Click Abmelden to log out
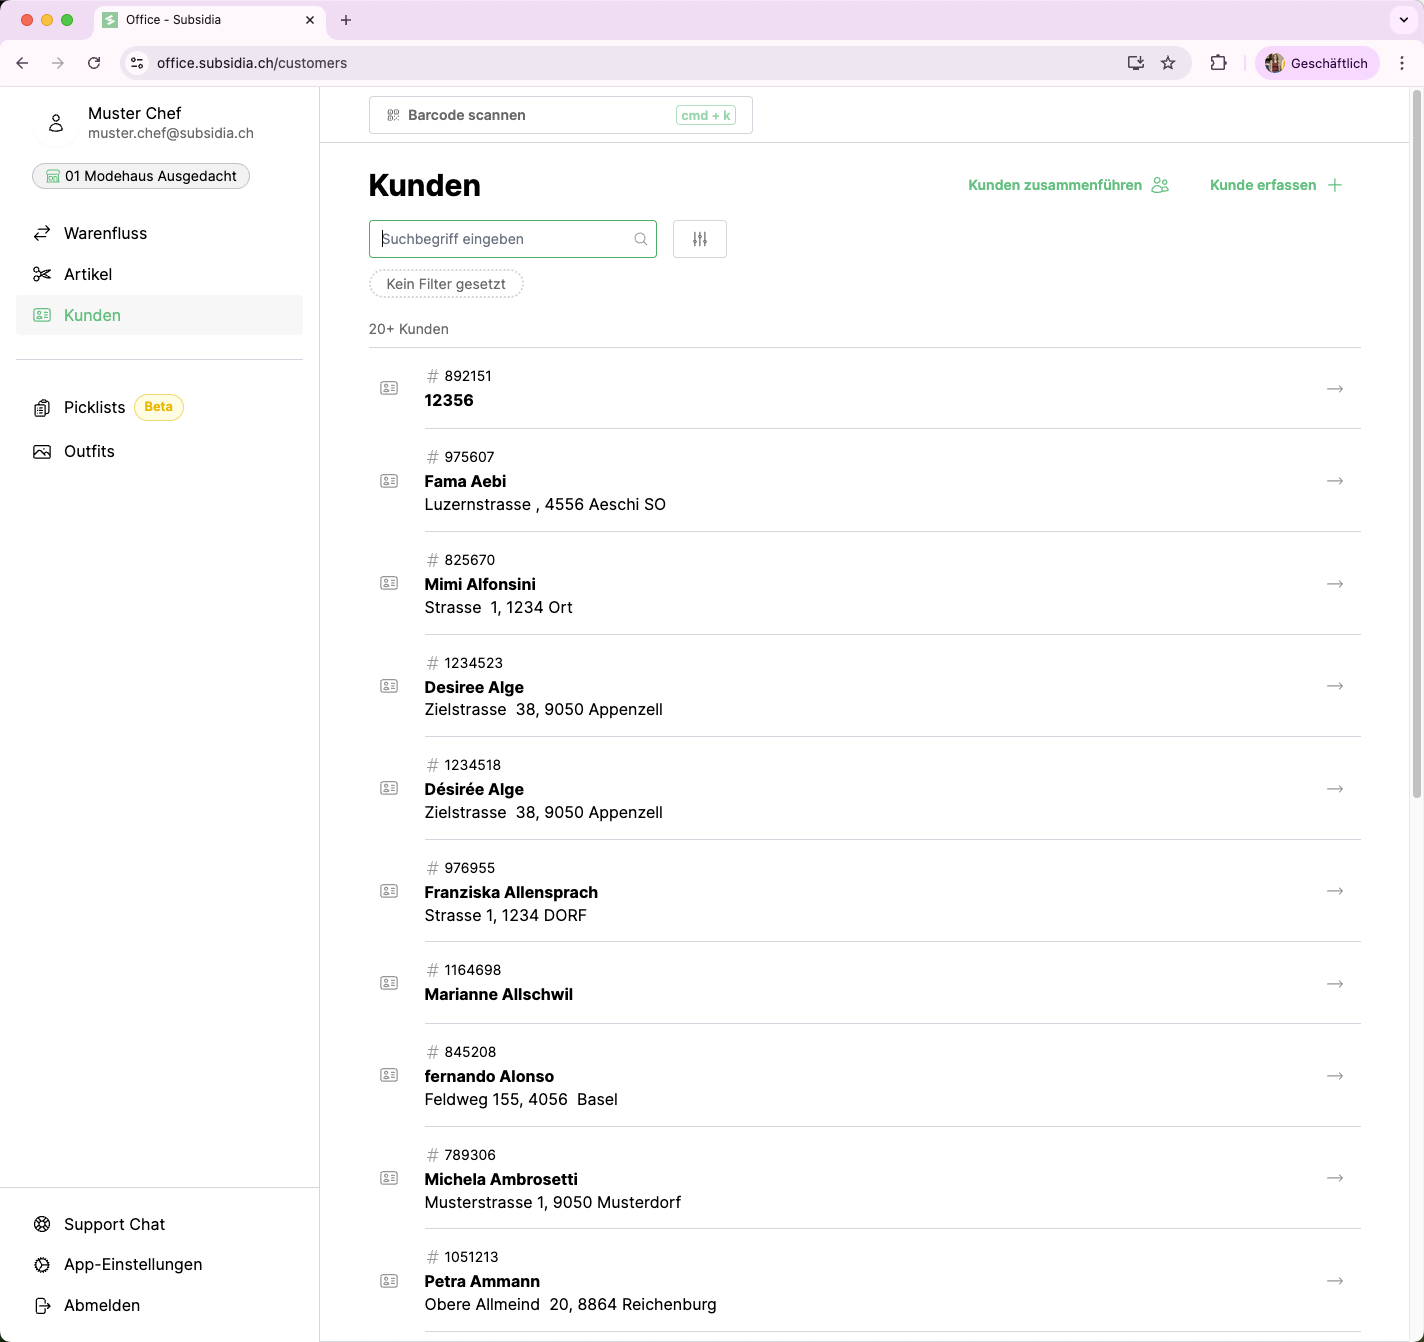 [x=101, y=1305]
